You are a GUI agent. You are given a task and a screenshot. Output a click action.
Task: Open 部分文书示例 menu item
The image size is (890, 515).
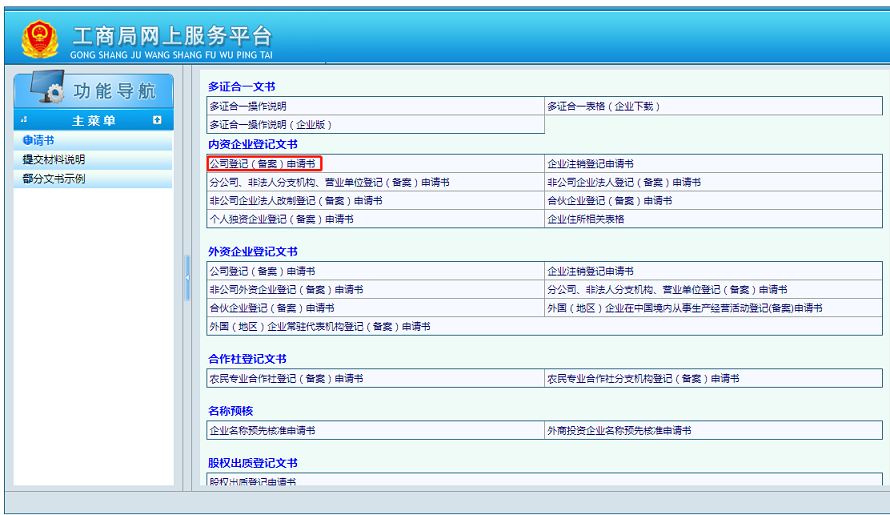point(54,179)
